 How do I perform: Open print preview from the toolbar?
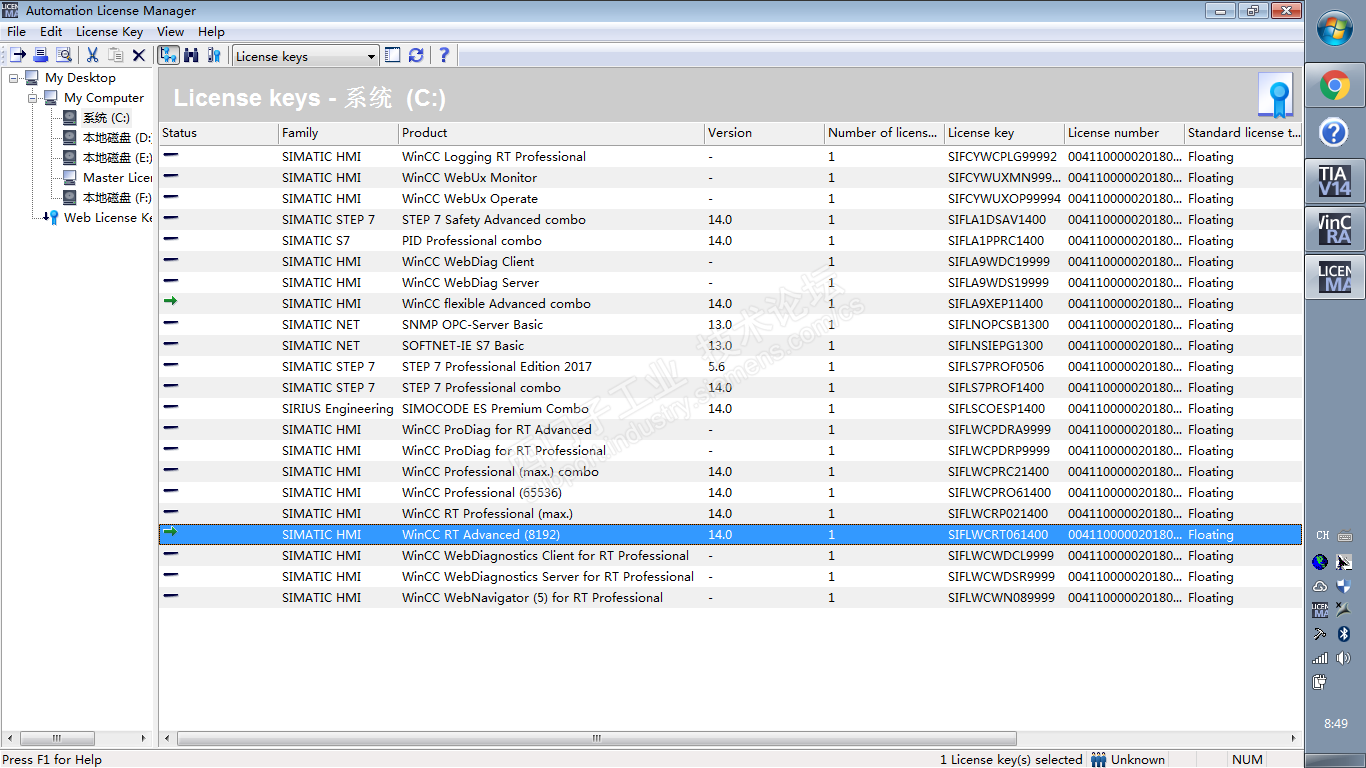coord(64,56)
